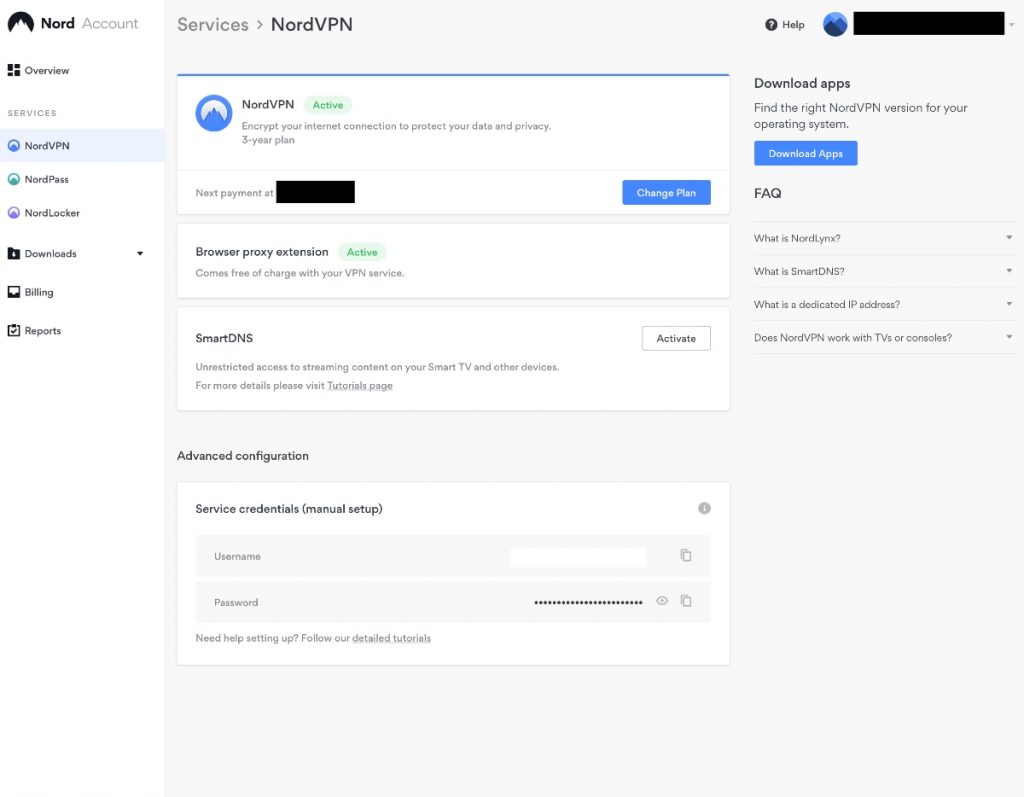Expand the Downloads menu arrow
The height and width of the screenshot is (797, 1024).
[140, 253]
